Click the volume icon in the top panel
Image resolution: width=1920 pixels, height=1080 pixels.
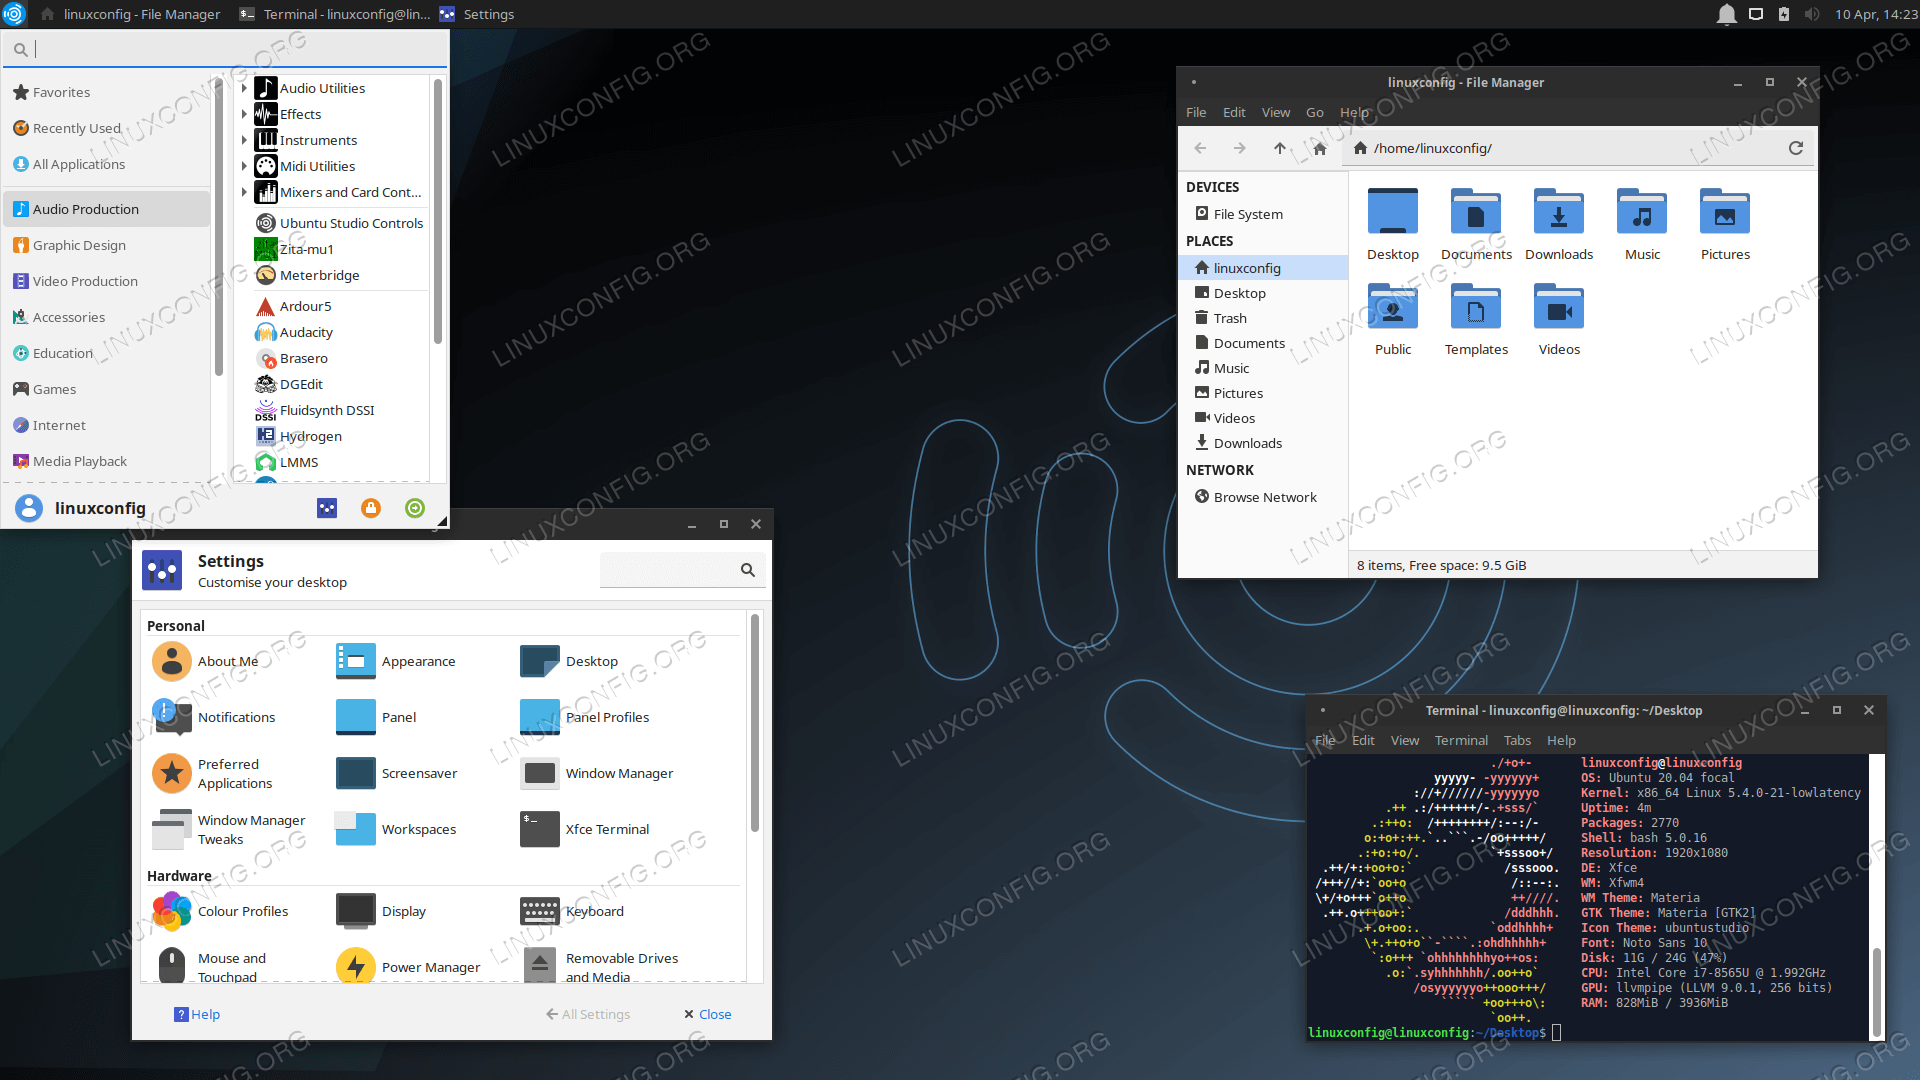click(1812, 14)
